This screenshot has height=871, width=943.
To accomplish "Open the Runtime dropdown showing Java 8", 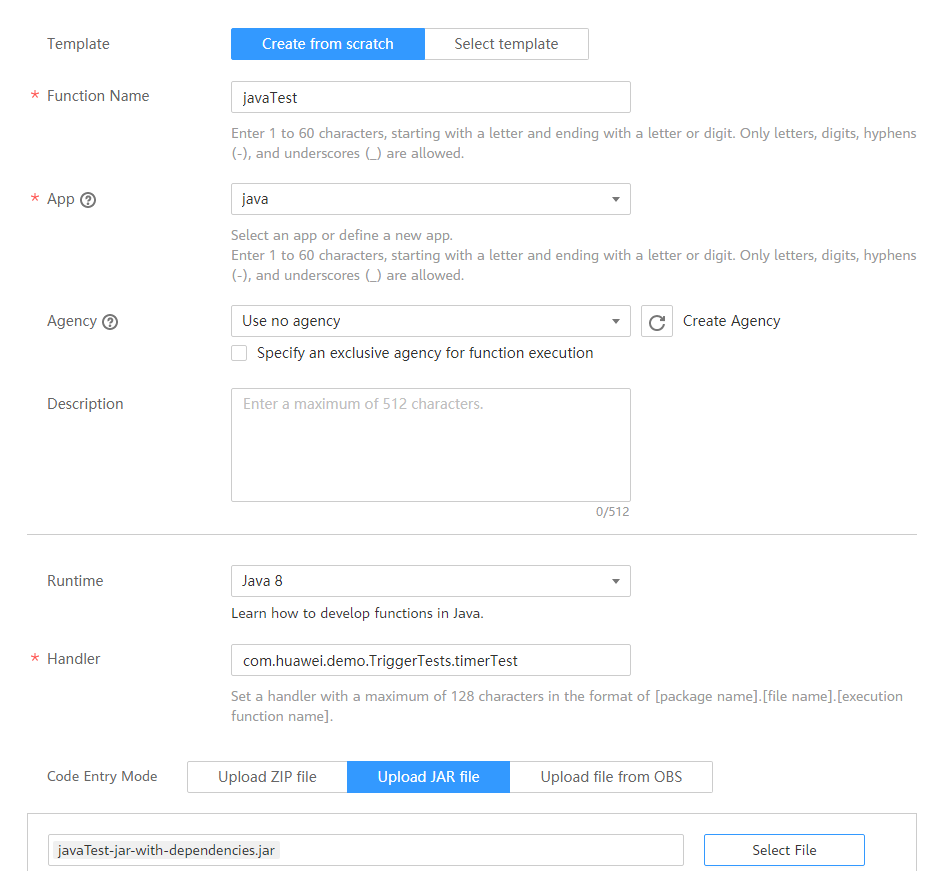I will pyautogui.click(x=430, y=581).
